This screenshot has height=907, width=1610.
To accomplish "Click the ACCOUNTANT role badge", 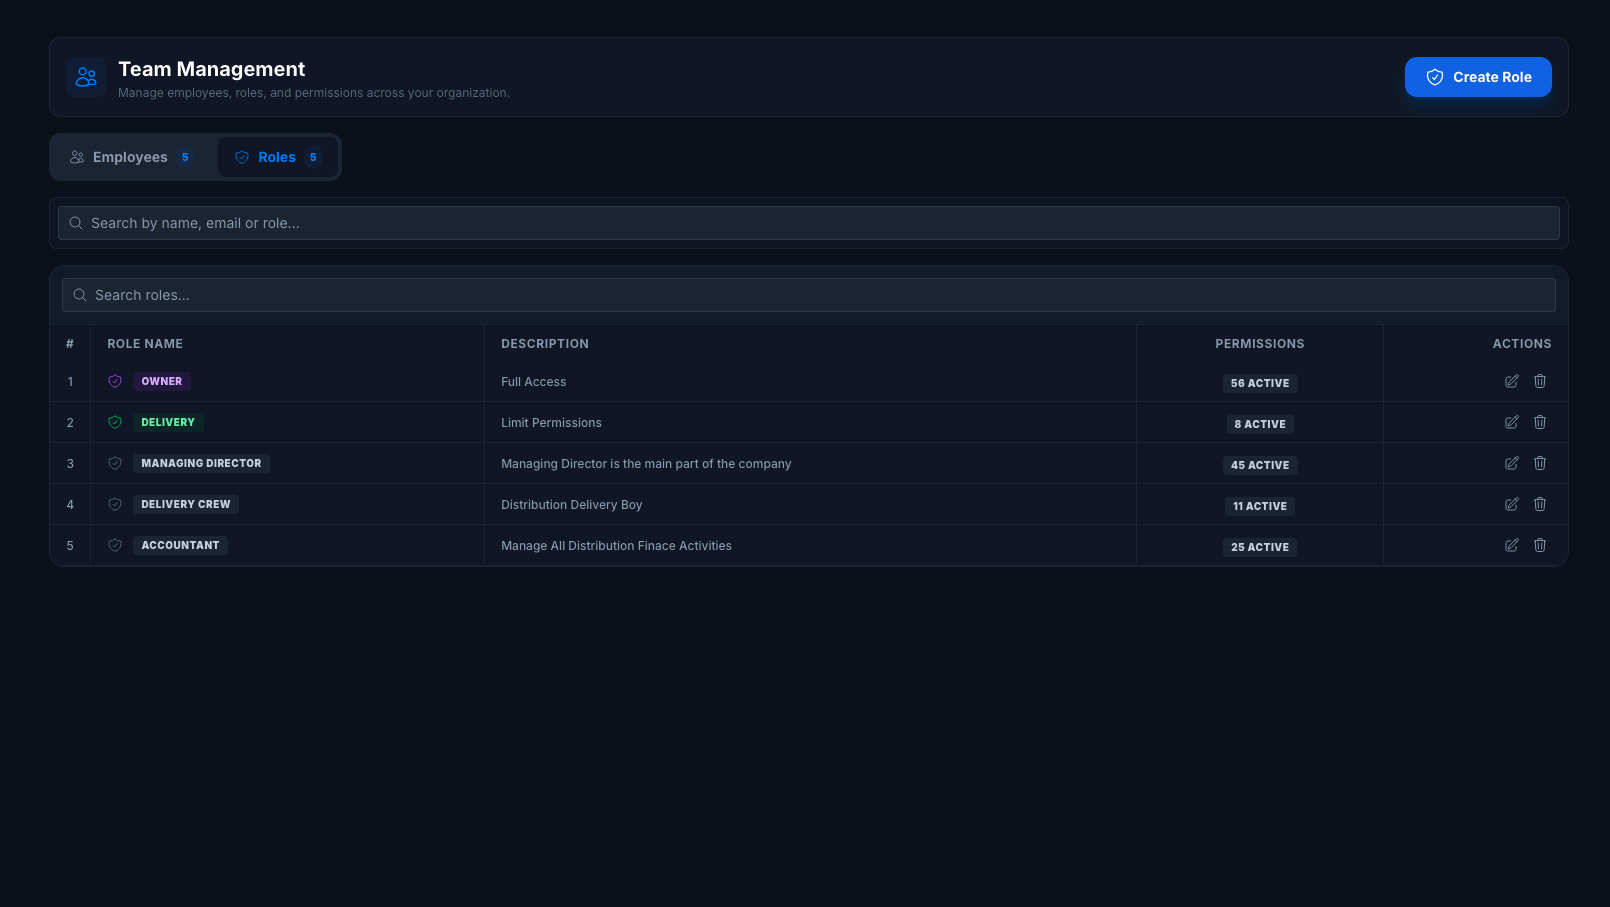I will 180,545.
